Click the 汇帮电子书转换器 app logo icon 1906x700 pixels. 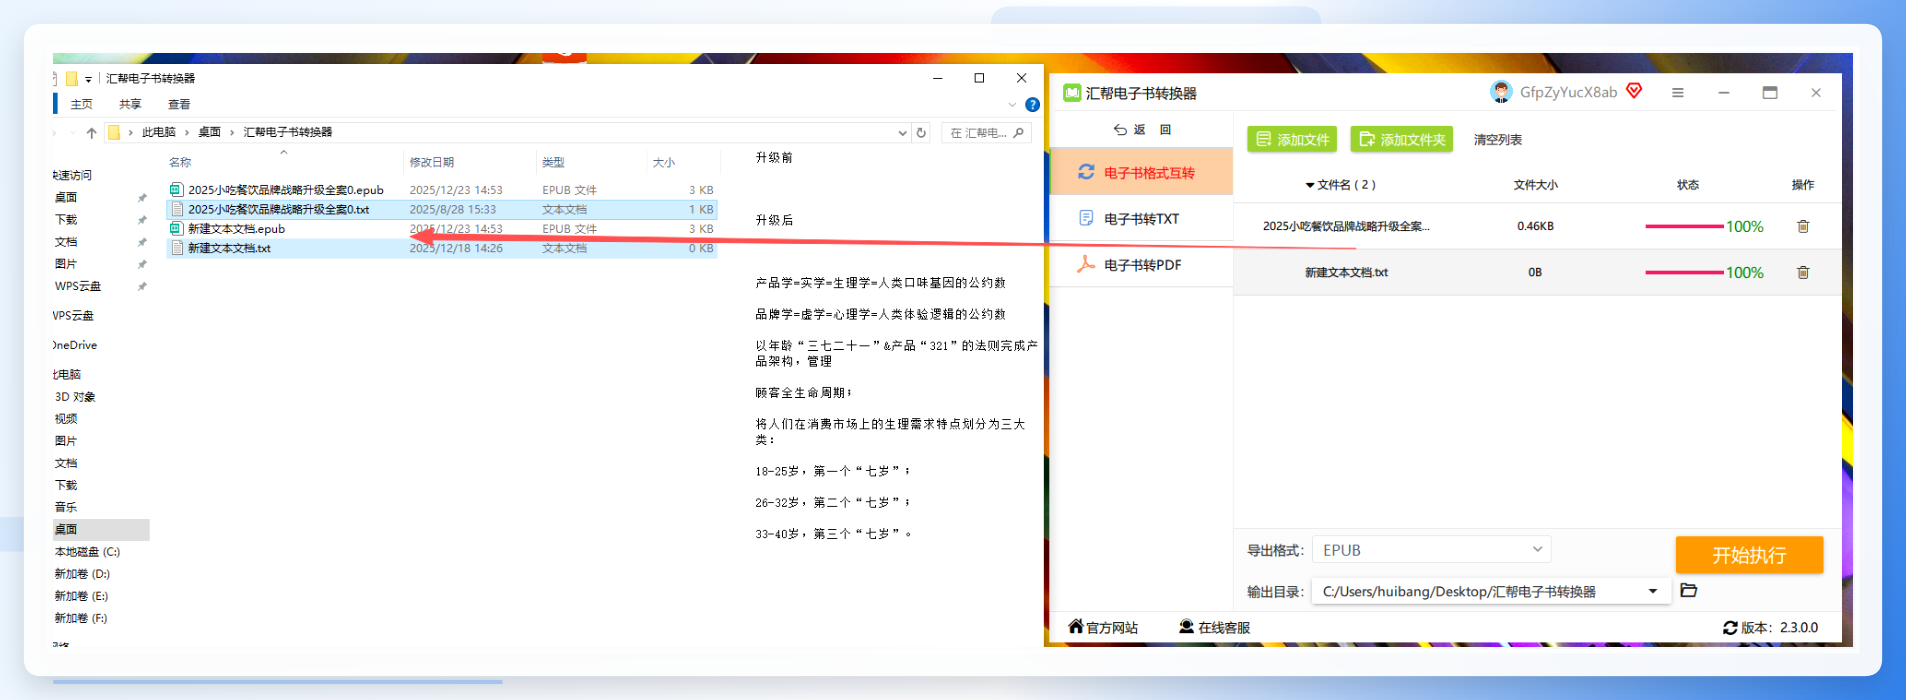[x=1072, y=93]
